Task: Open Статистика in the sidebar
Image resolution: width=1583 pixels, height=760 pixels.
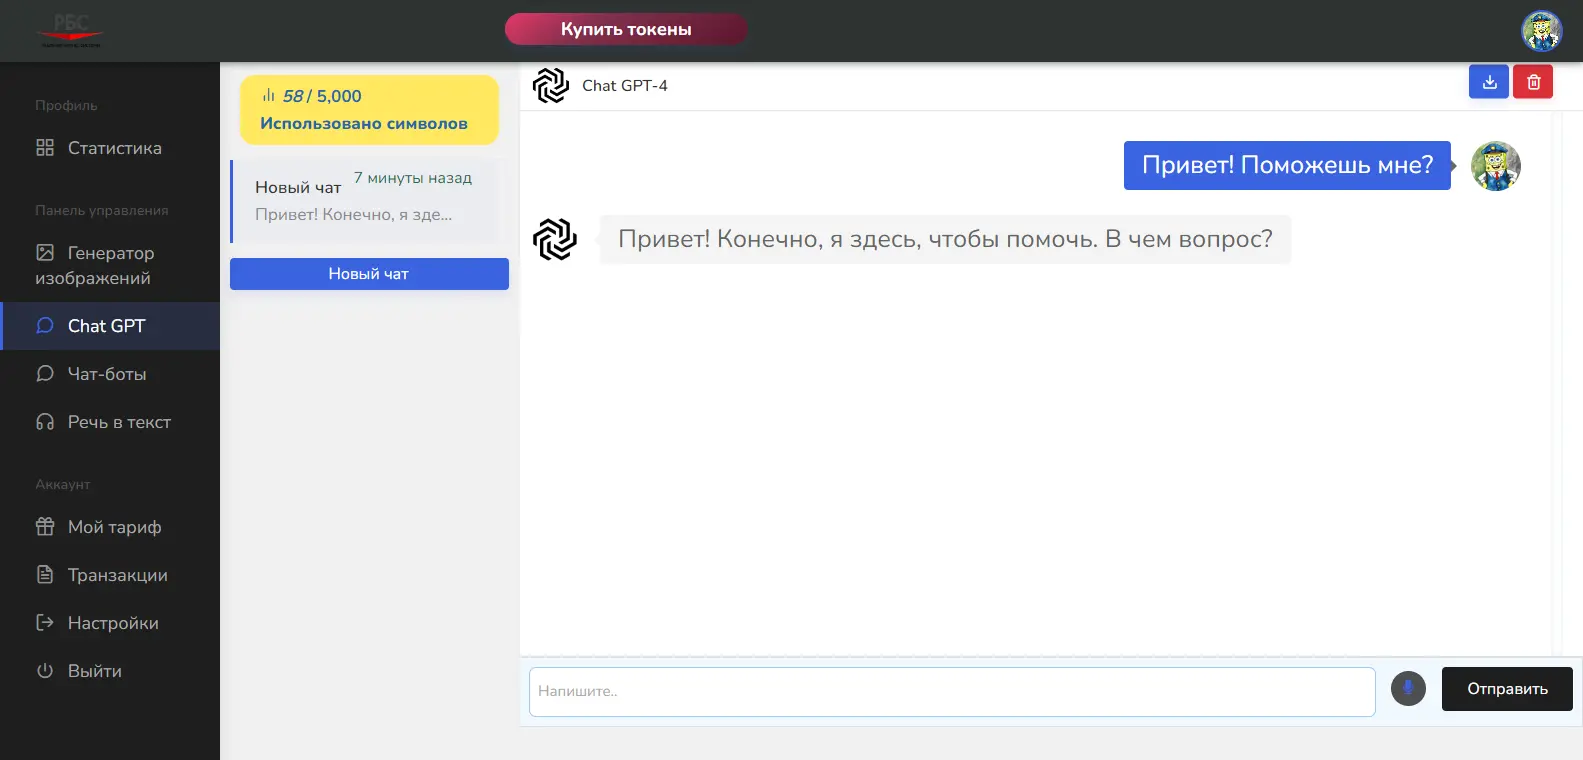Action: click(110, 148)
